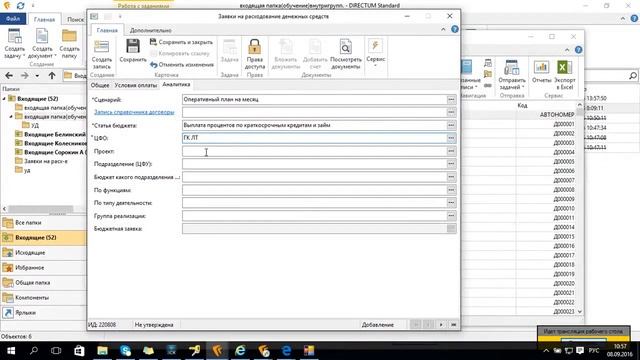Click into the Проект input field
The height and width of the screenshot is (360, 640).
pyautogui.click(x=314, y=151)
